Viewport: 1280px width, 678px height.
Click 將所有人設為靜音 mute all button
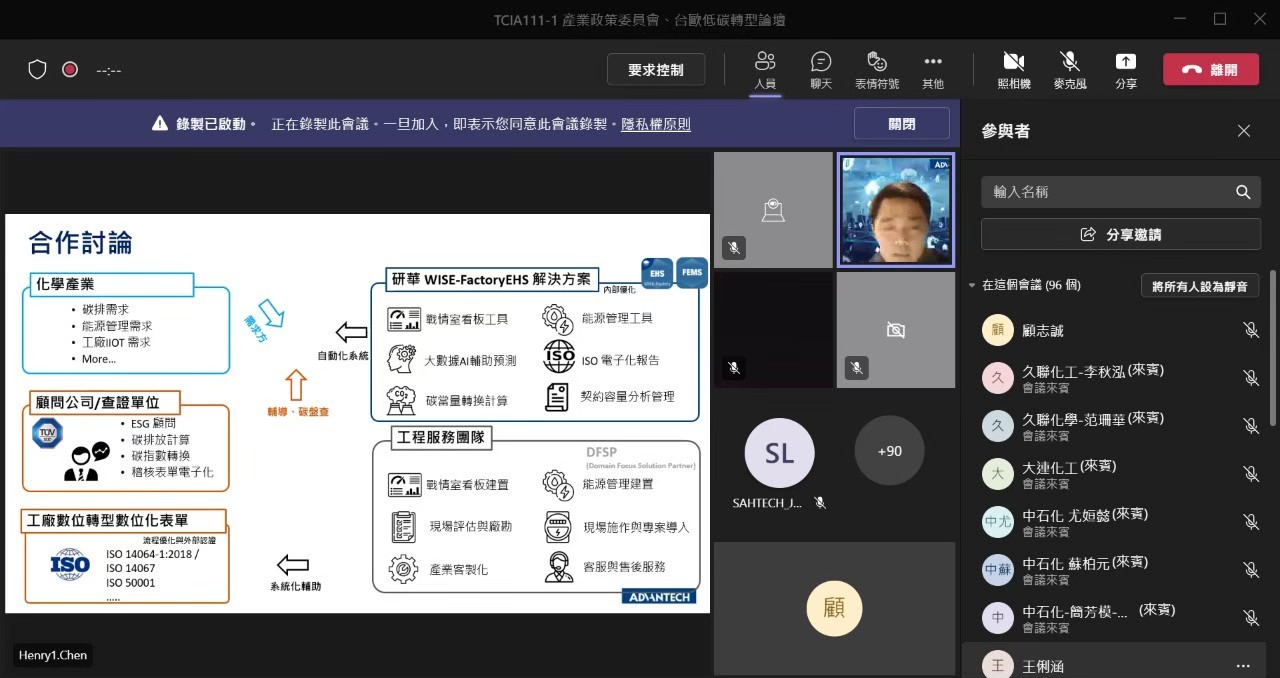(1200, 286)
